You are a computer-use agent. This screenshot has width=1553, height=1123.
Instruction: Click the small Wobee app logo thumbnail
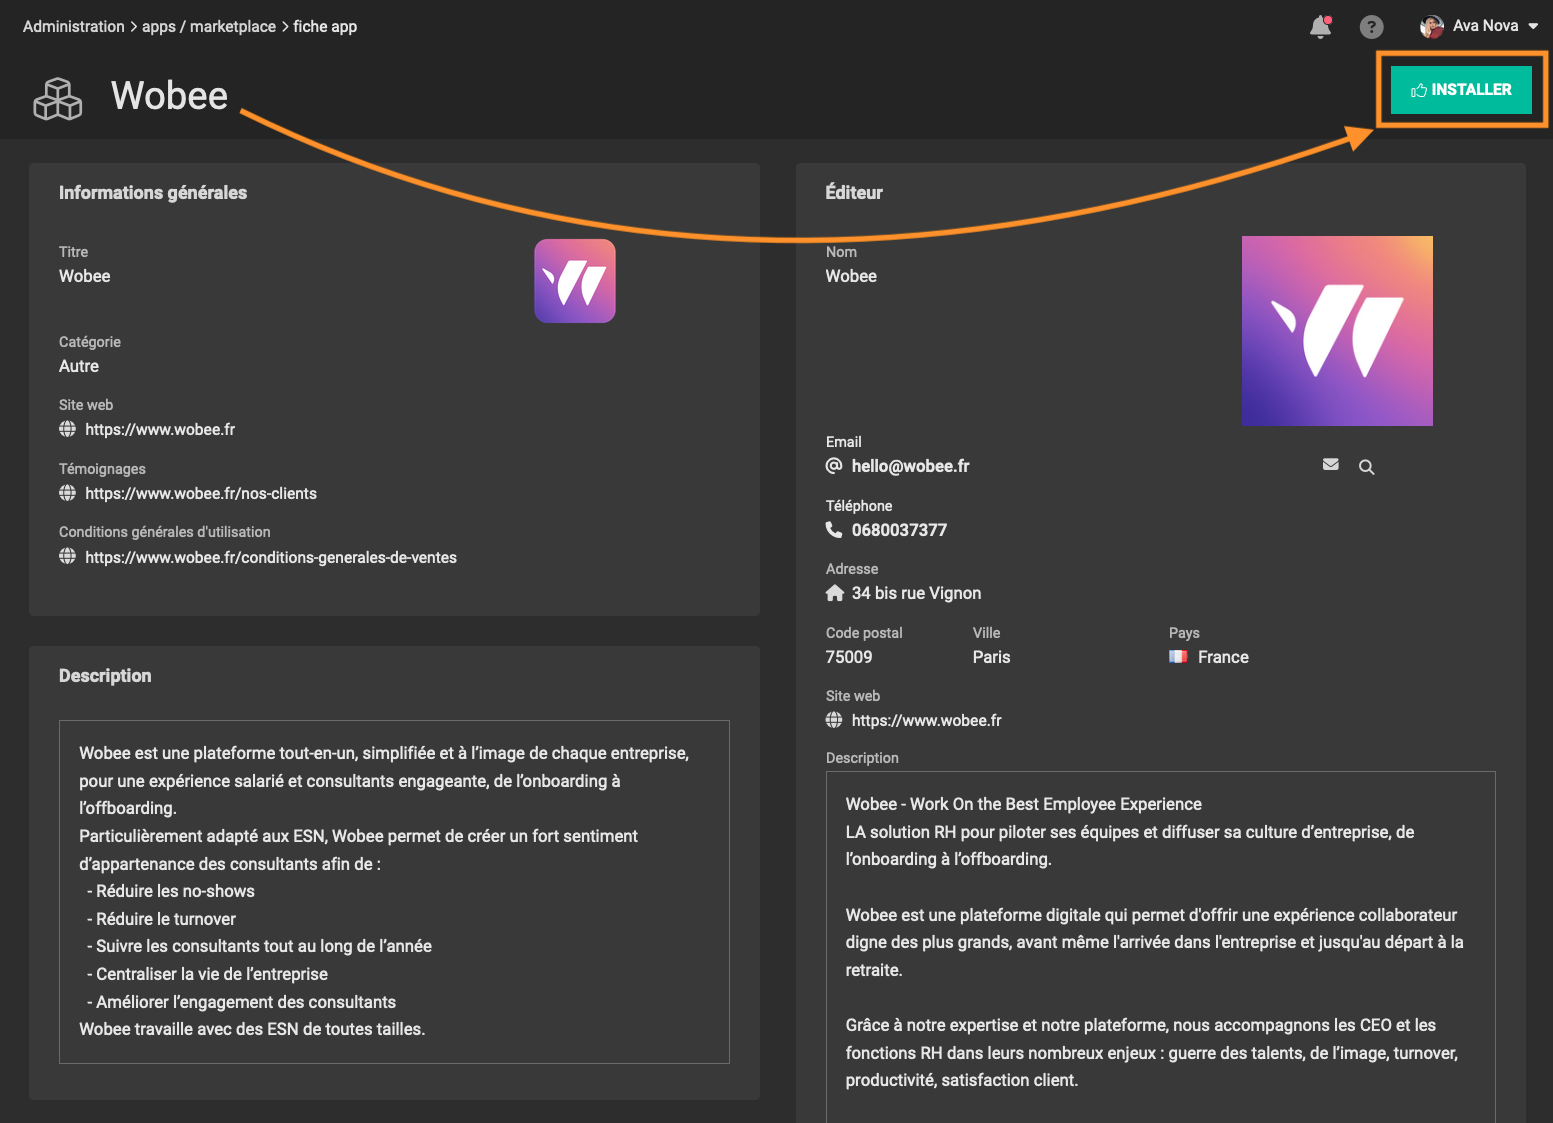(x=575, y=281)
